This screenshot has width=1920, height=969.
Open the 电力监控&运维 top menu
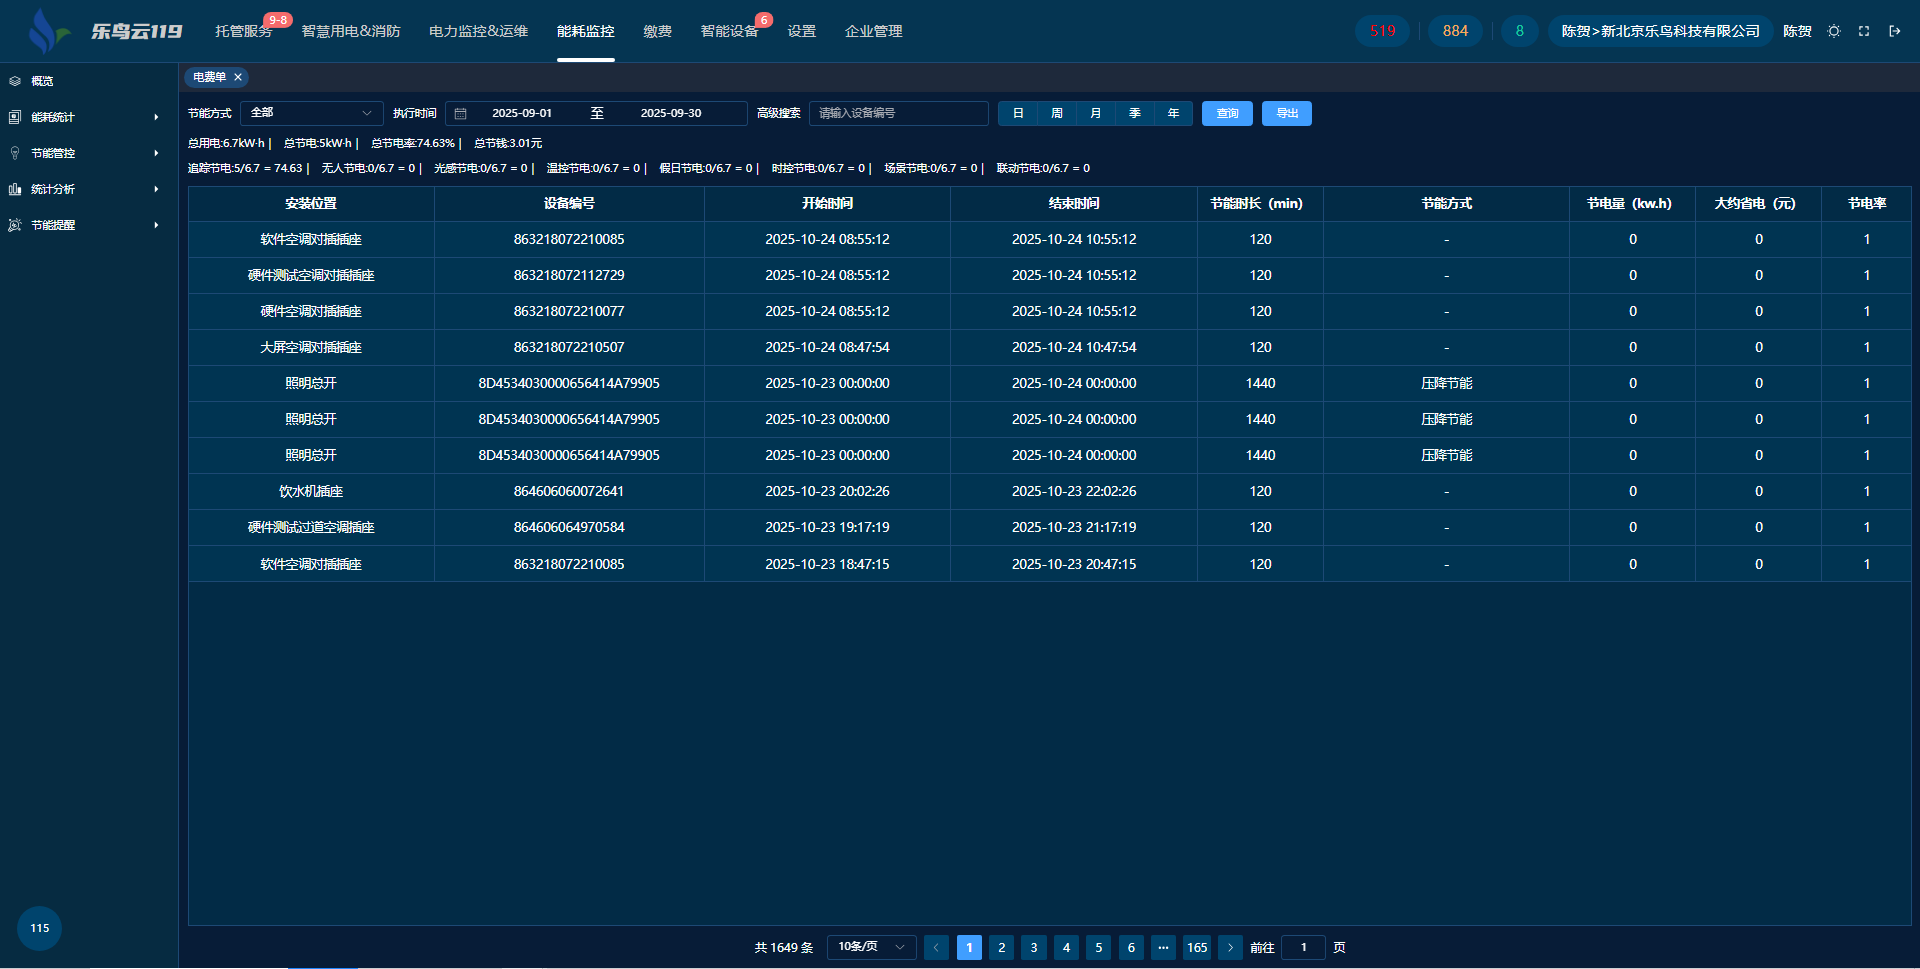[478, 31]
